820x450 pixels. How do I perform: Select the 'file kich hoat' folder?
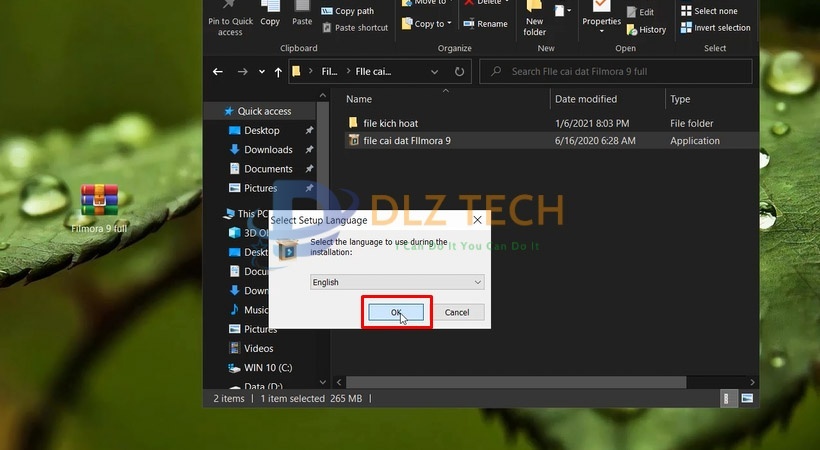(x=390, y=123)
